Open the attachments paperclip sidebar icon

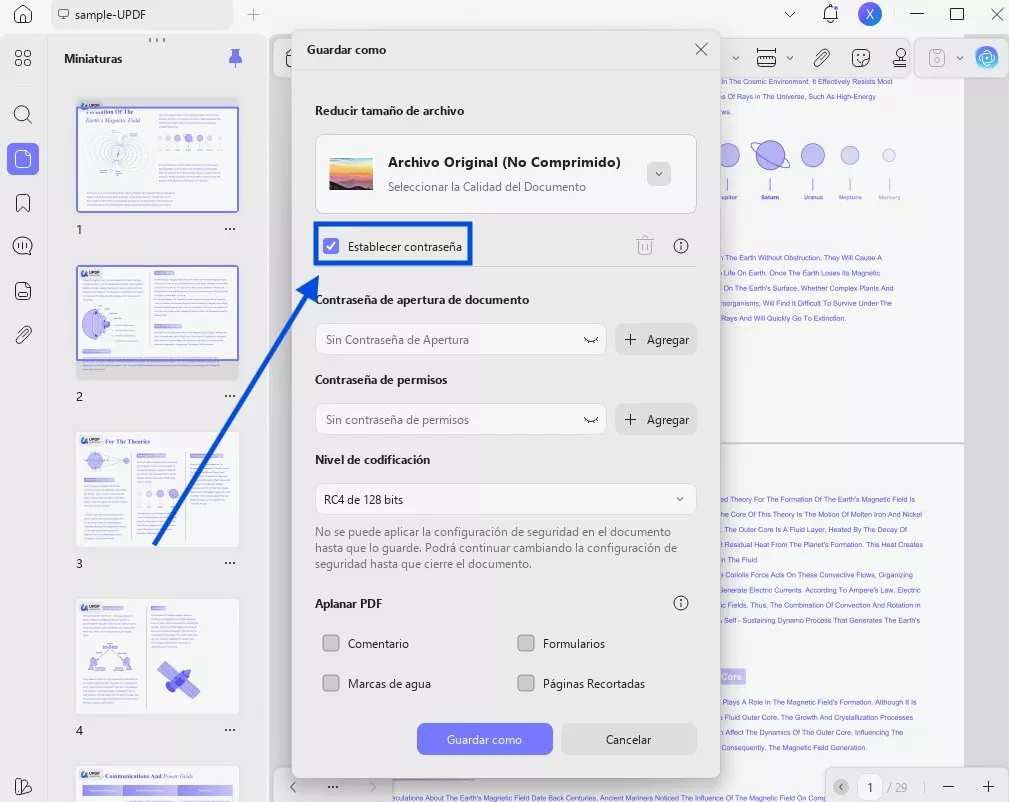point(23,335)
